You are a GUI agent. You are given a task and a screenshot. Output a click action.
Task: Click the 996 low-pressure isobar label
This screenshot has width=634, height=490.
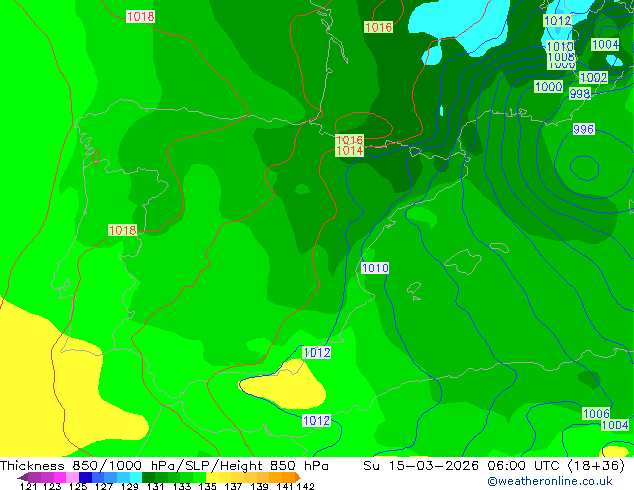[x=583, y=129]
